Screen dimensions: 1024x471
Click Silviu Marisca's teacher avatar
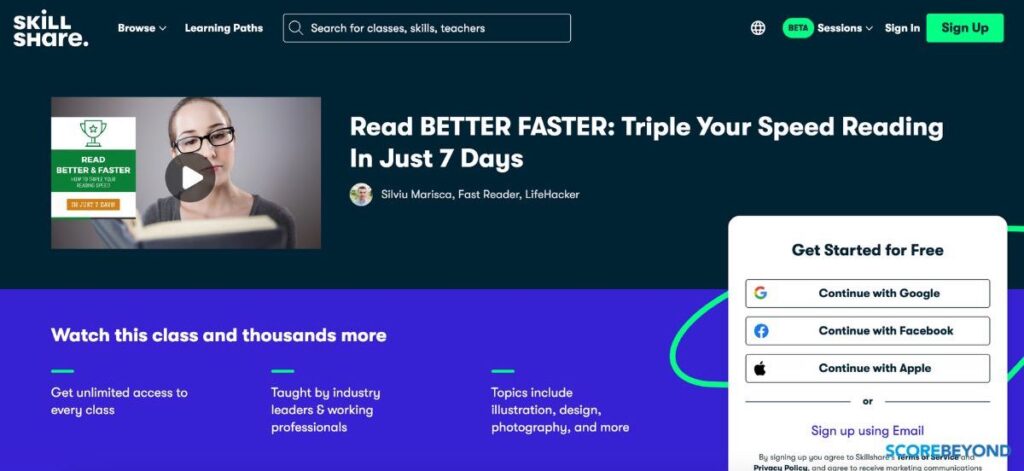point(360,194)
